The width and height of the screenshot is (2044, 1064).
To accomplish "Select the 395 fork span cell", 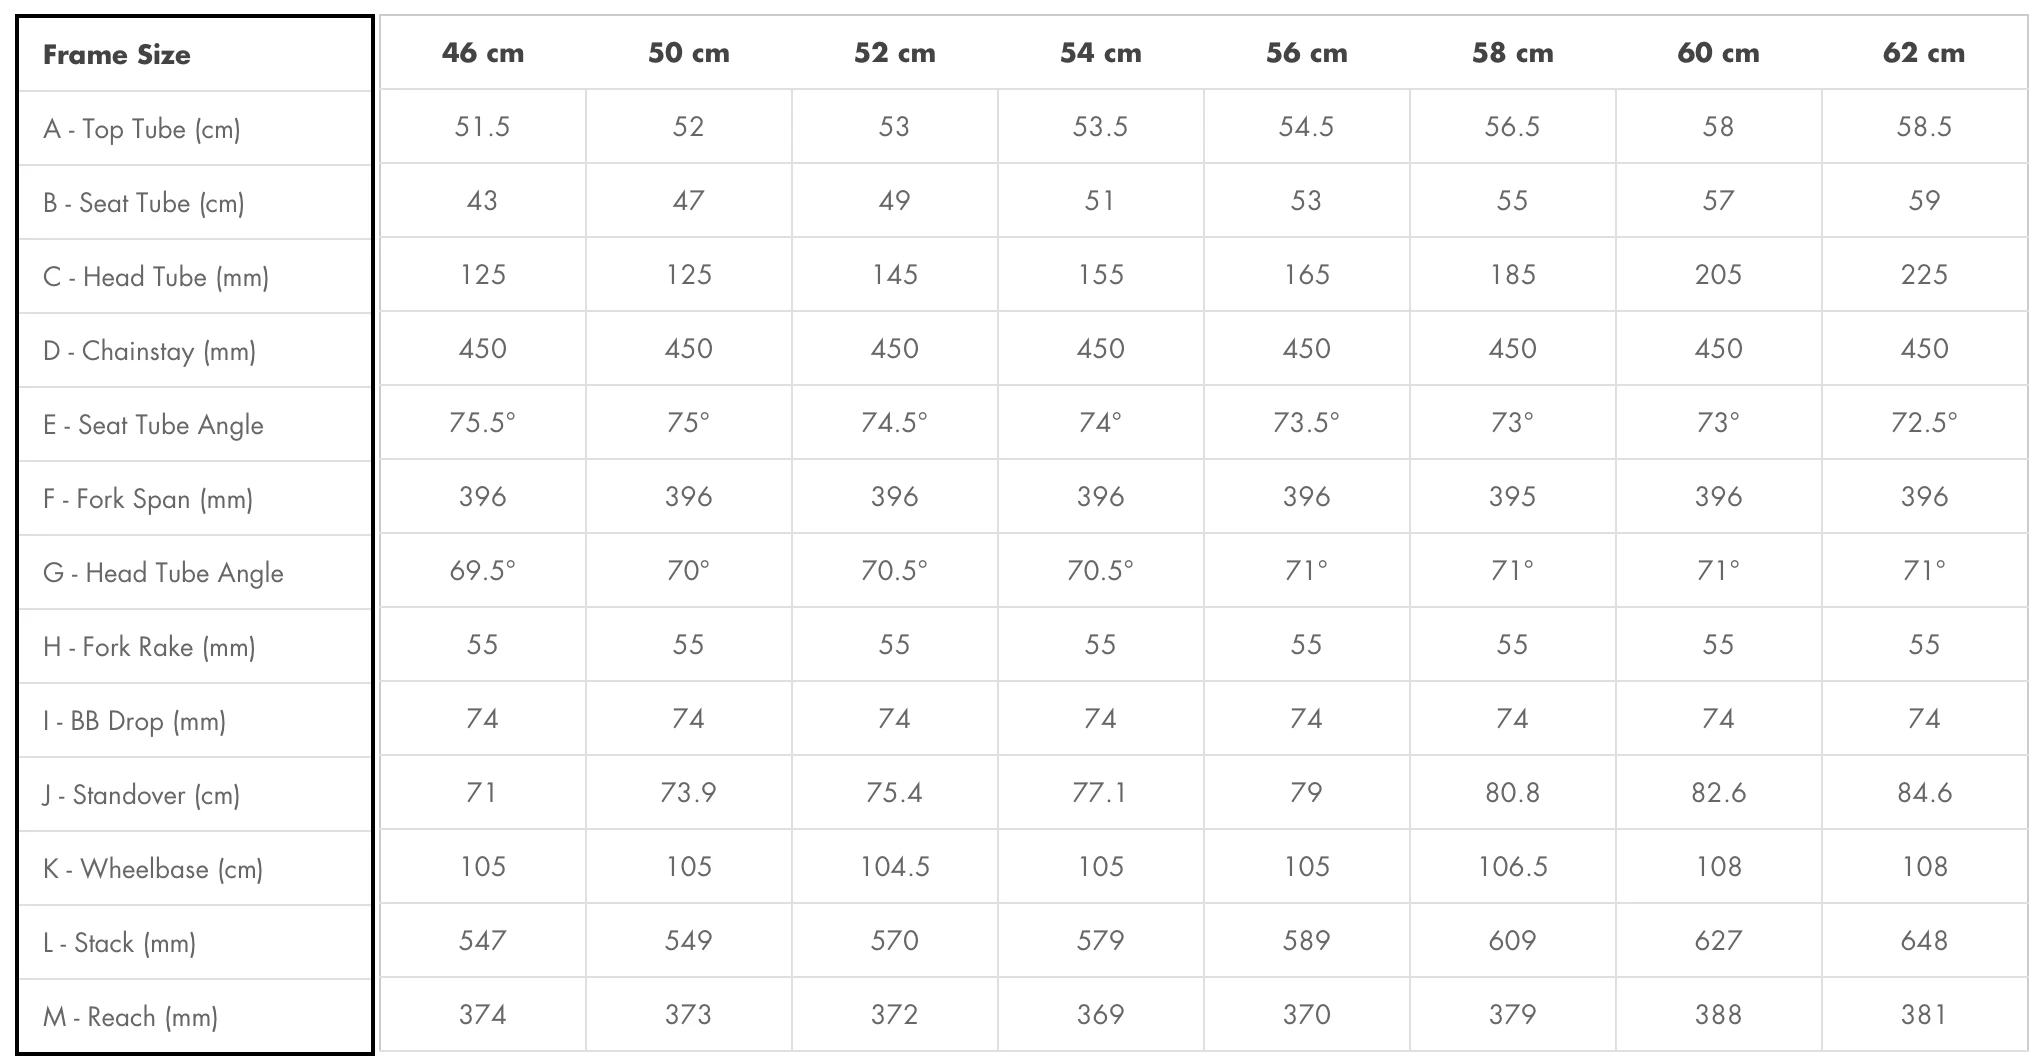I will pos(1512,497).
